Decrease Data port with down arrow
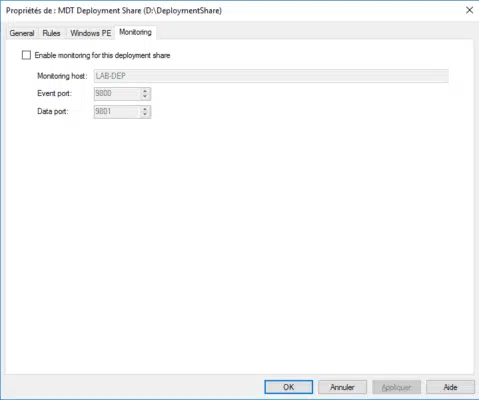 coord(145,115)
